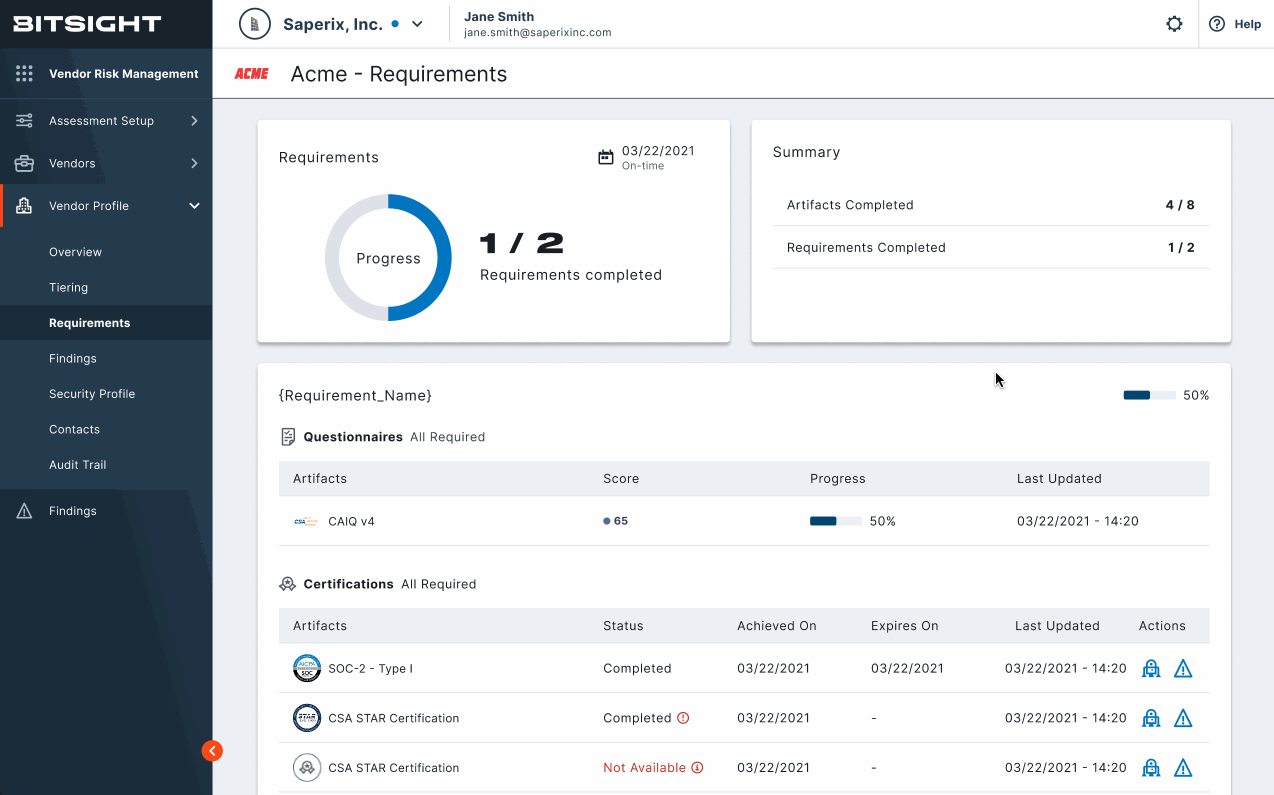This screenshot has height=795, width=1274.
Task: Click the robot action icon in SOC-2 row
Action: click(1151, 668)
